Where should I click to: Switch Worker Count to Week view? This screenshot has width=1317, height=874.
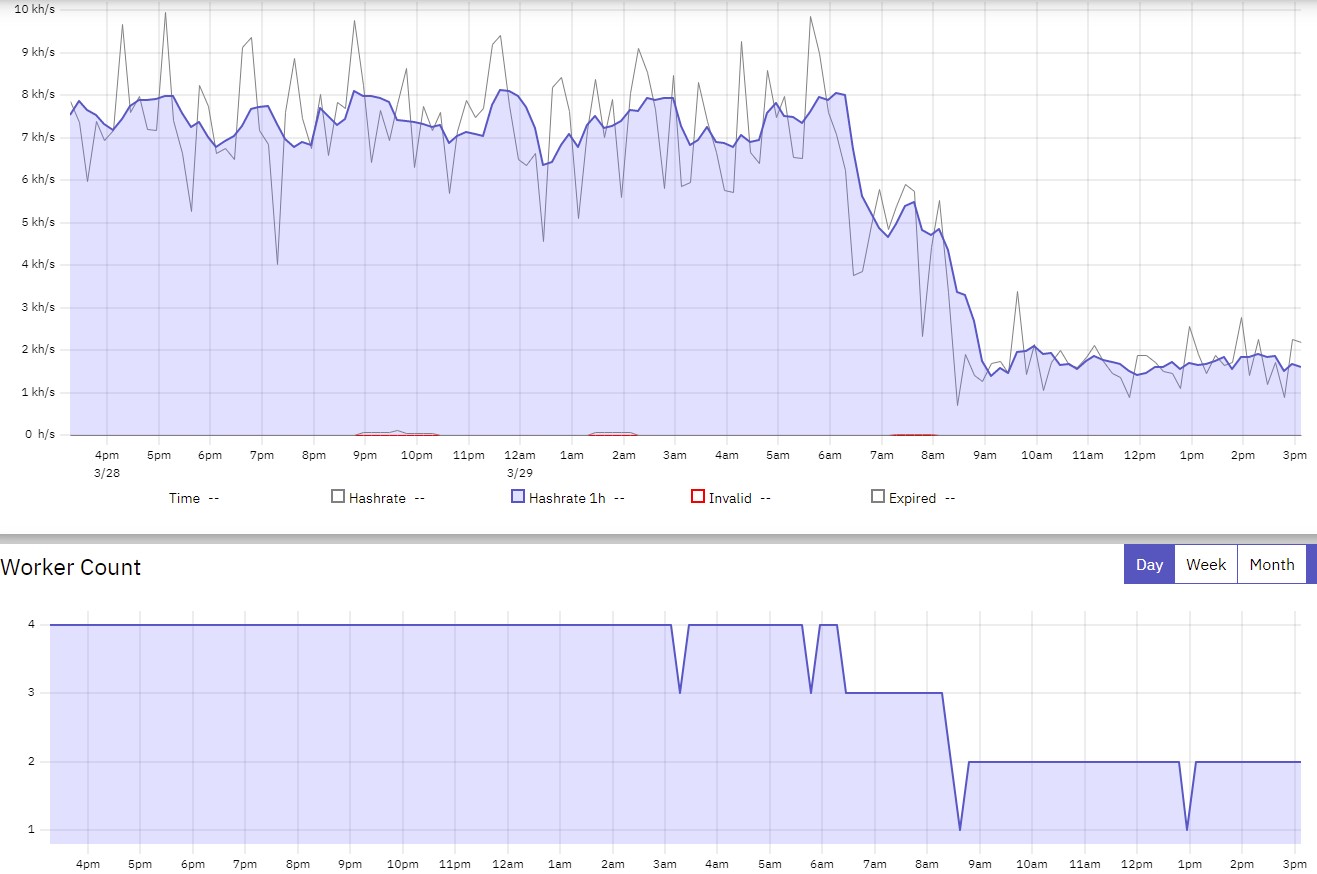(1206, 565)
